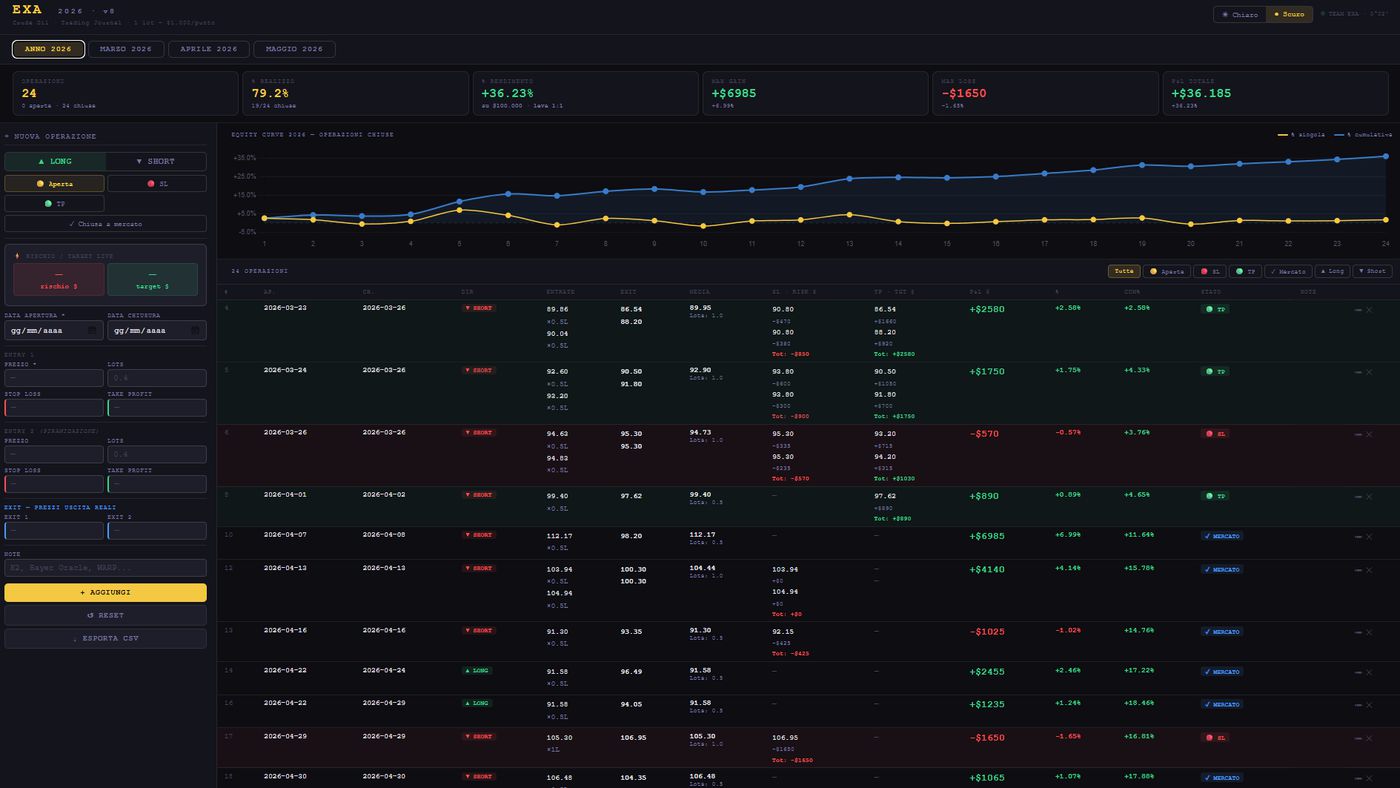Screen dimensions: 1400x788
Task: Select Chiusa a mercato status
Action: (x=105, y=224)
